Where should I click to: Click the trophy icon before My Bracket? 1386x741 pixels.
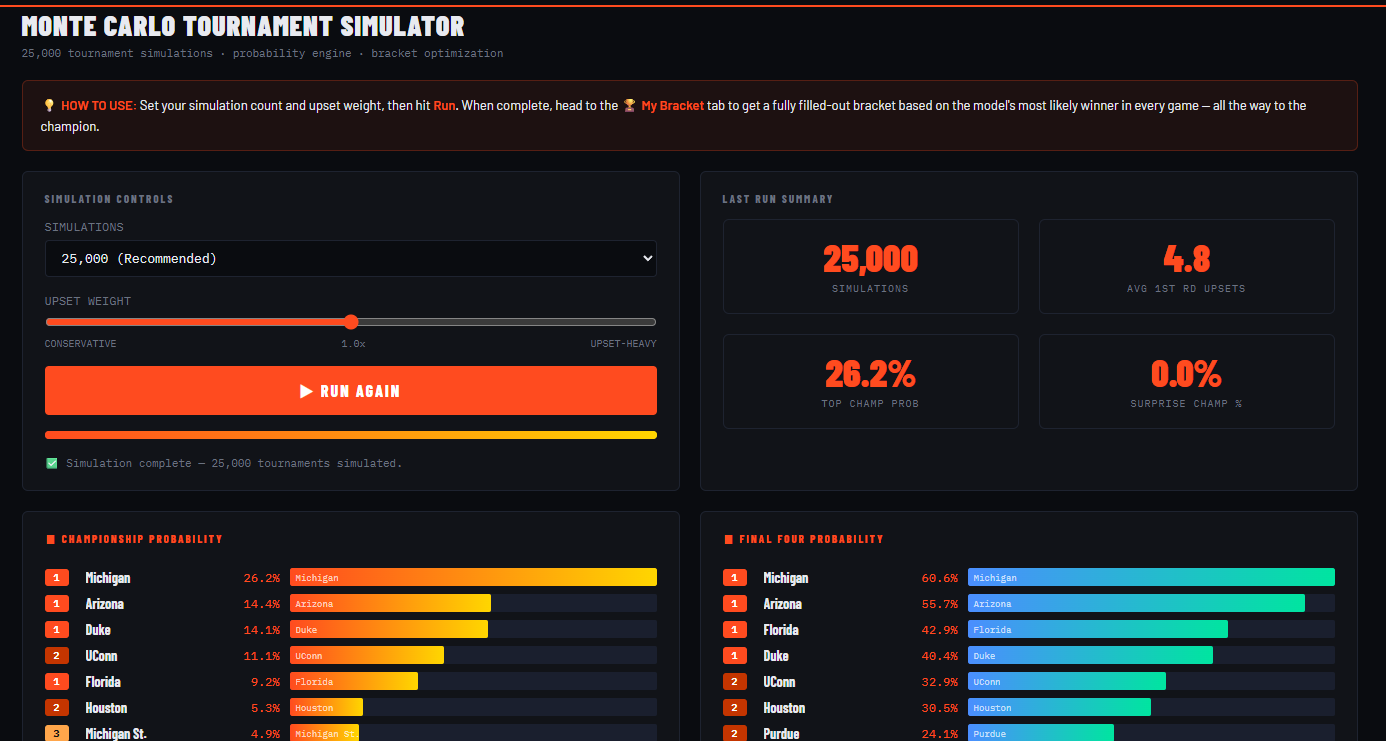(x=630, y=105)
